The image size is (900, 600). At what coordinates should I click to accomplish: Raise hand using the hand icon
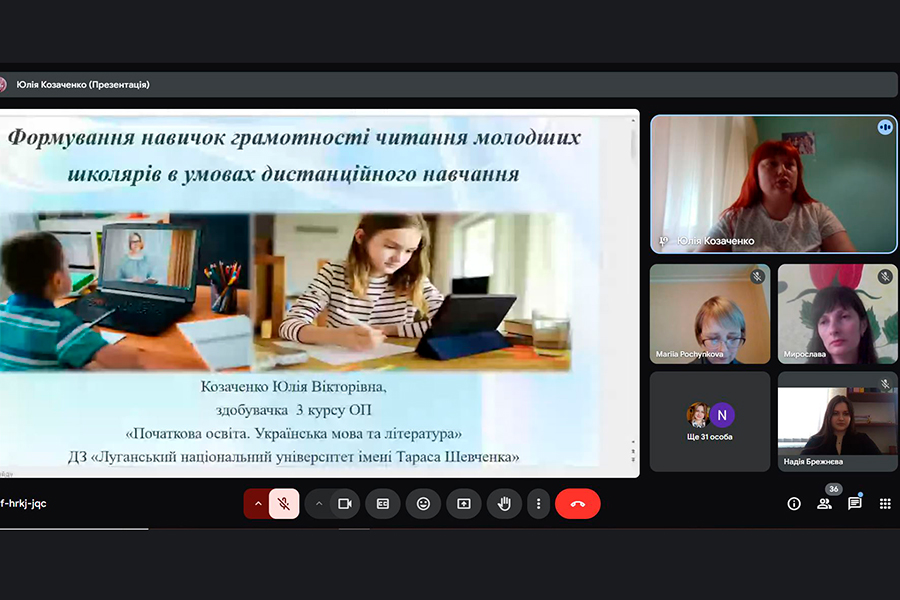click(x=504, y=504)
